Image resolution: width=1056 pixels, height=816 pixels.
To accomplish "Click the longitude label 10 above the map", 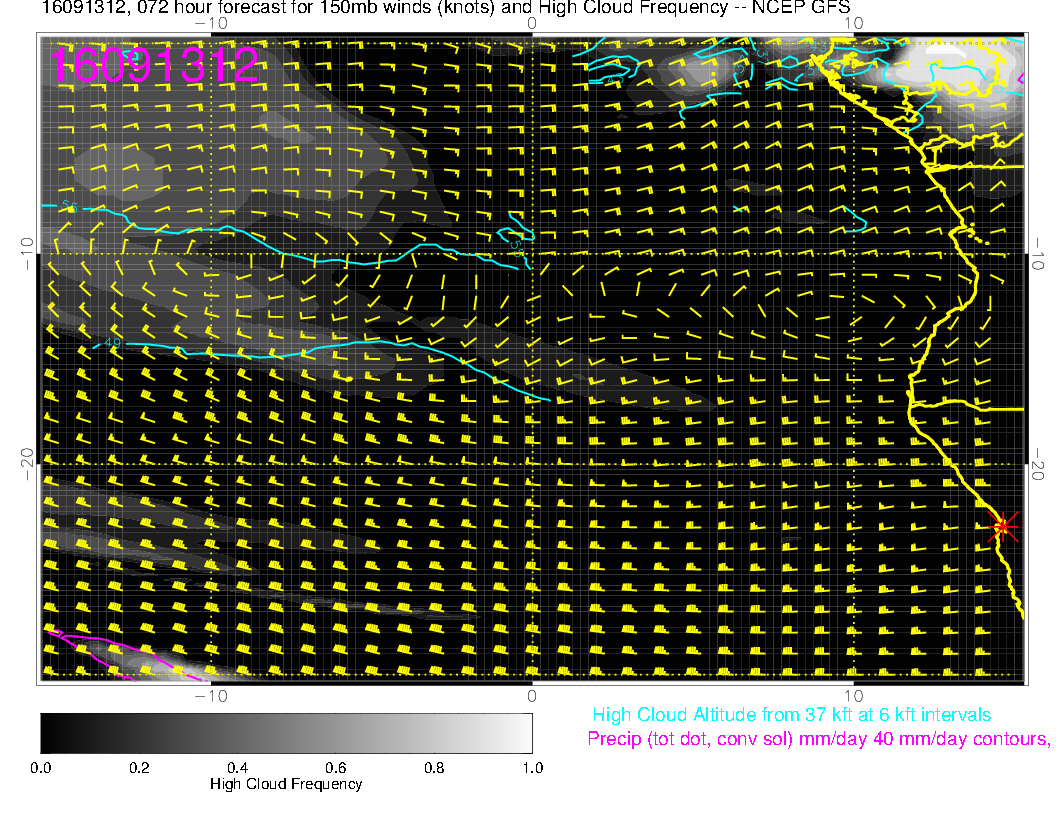I will 853,24.
